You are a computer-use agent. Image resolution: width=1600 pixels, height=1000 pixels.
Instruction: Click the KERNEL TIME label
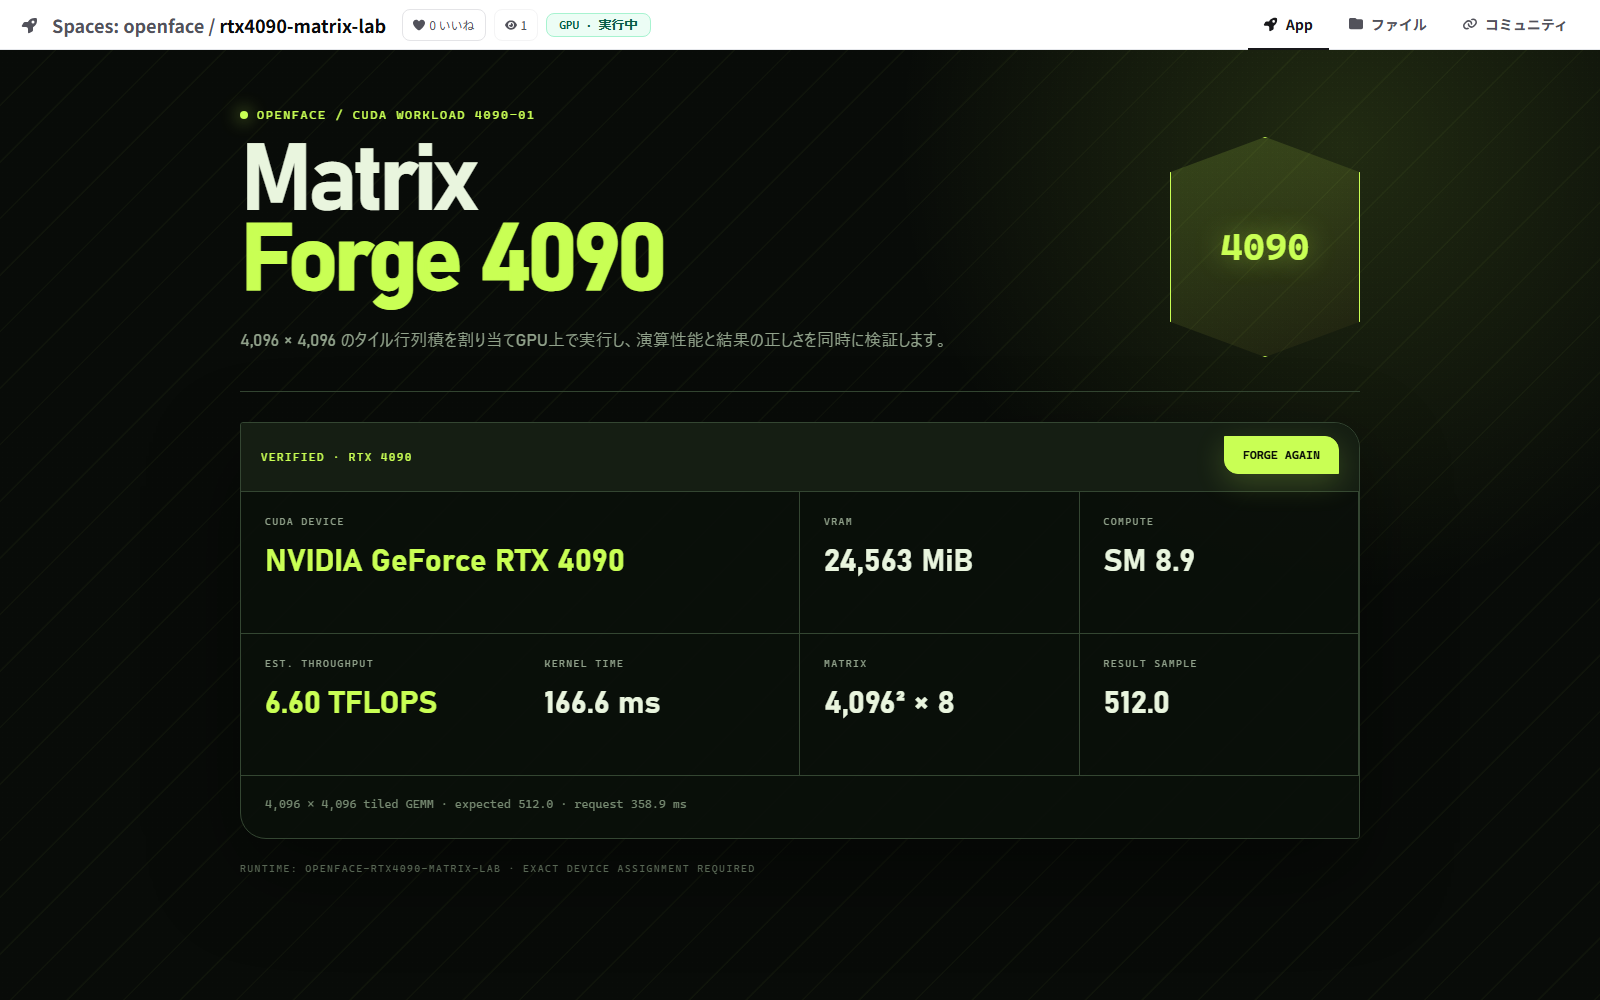[584, 664]
